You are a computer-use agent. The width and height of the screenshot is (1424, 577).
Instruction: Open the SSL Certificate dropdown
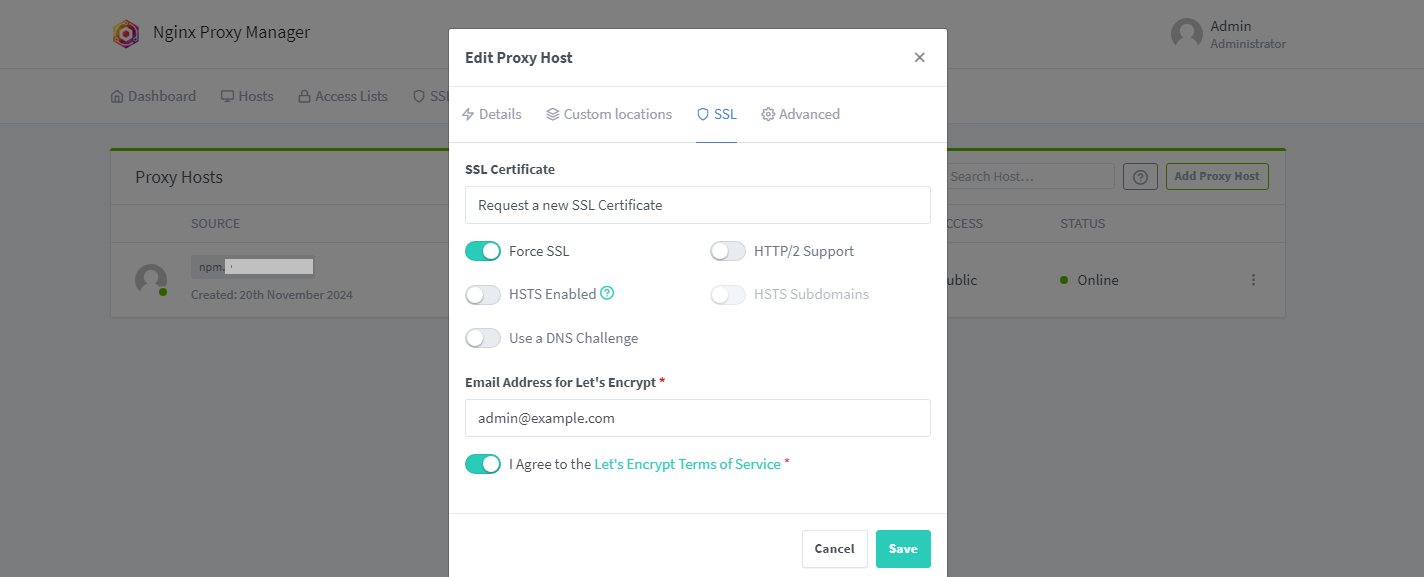point(698,205)
